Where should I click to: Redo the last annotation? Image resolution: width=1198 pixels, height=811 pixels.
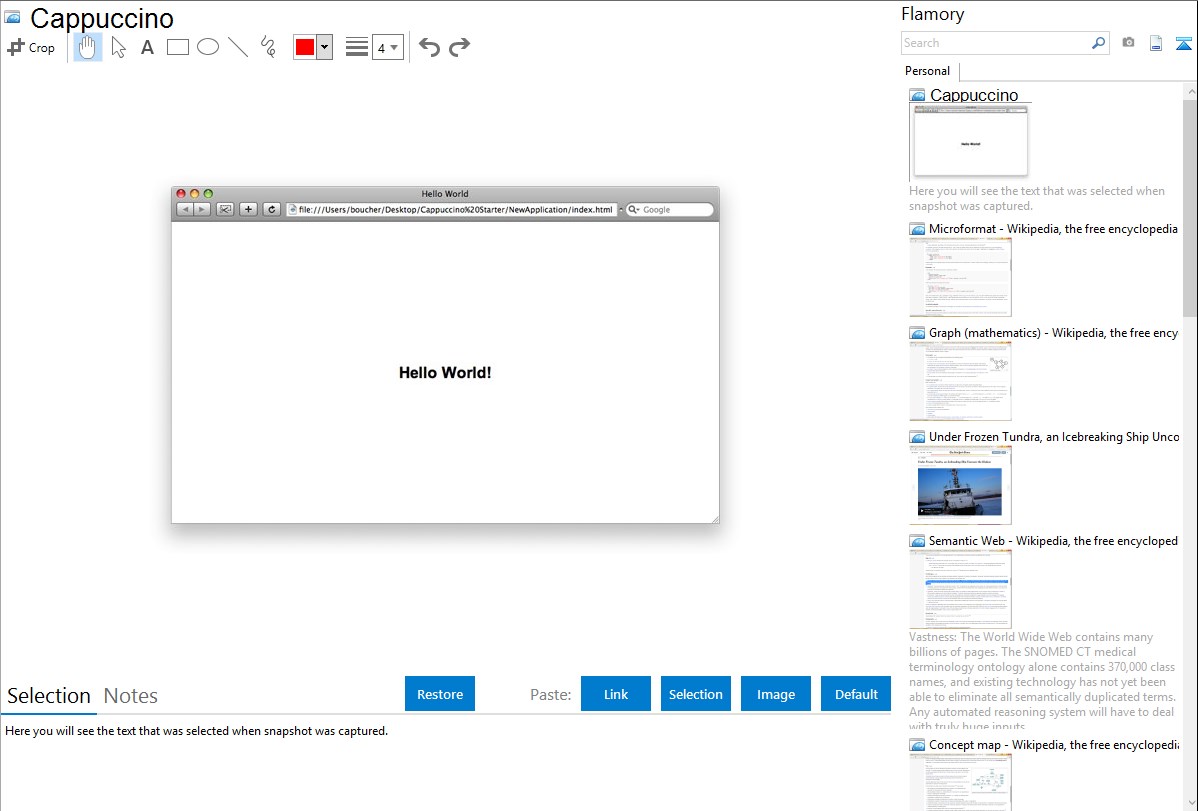459,47
